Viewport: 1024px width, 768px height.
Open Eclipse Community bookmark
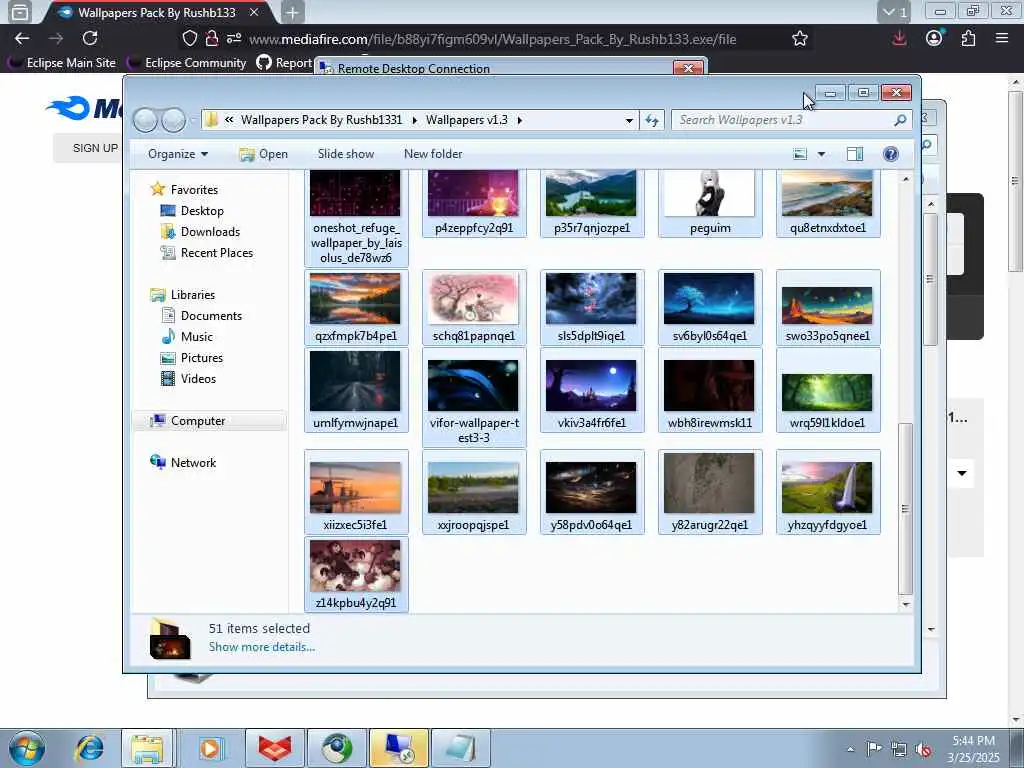point(187,63)
